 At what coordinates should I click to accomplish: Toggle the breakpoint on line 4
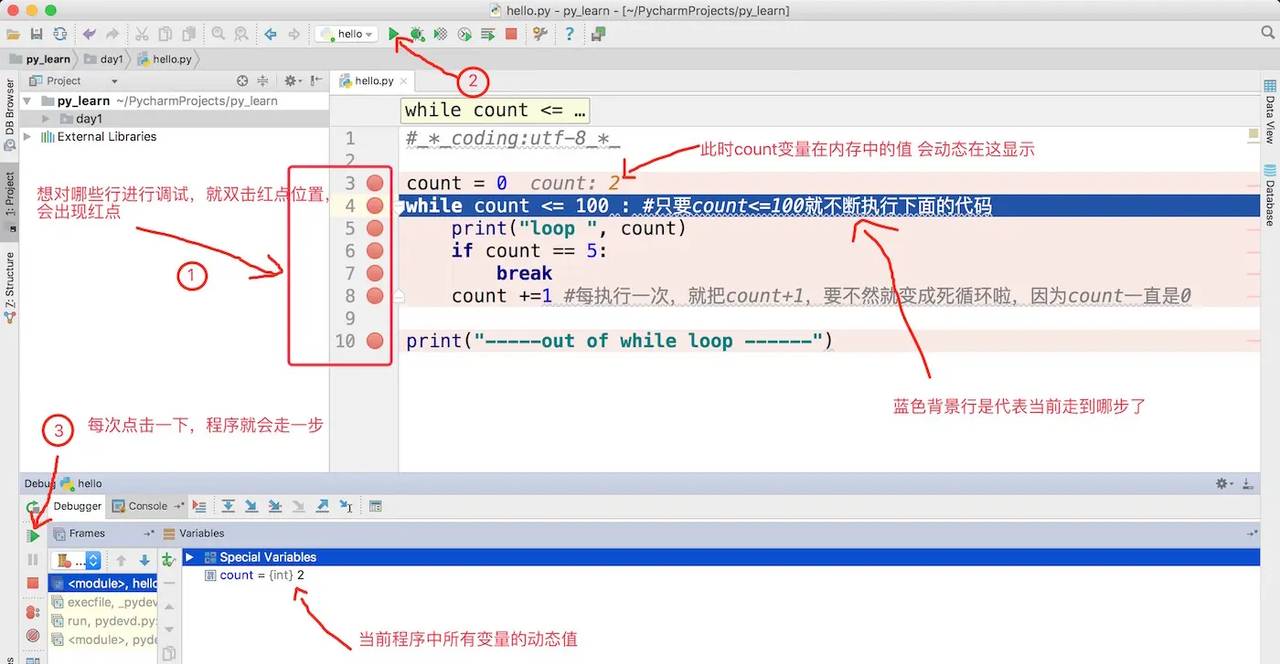click(x=374, y=205)
